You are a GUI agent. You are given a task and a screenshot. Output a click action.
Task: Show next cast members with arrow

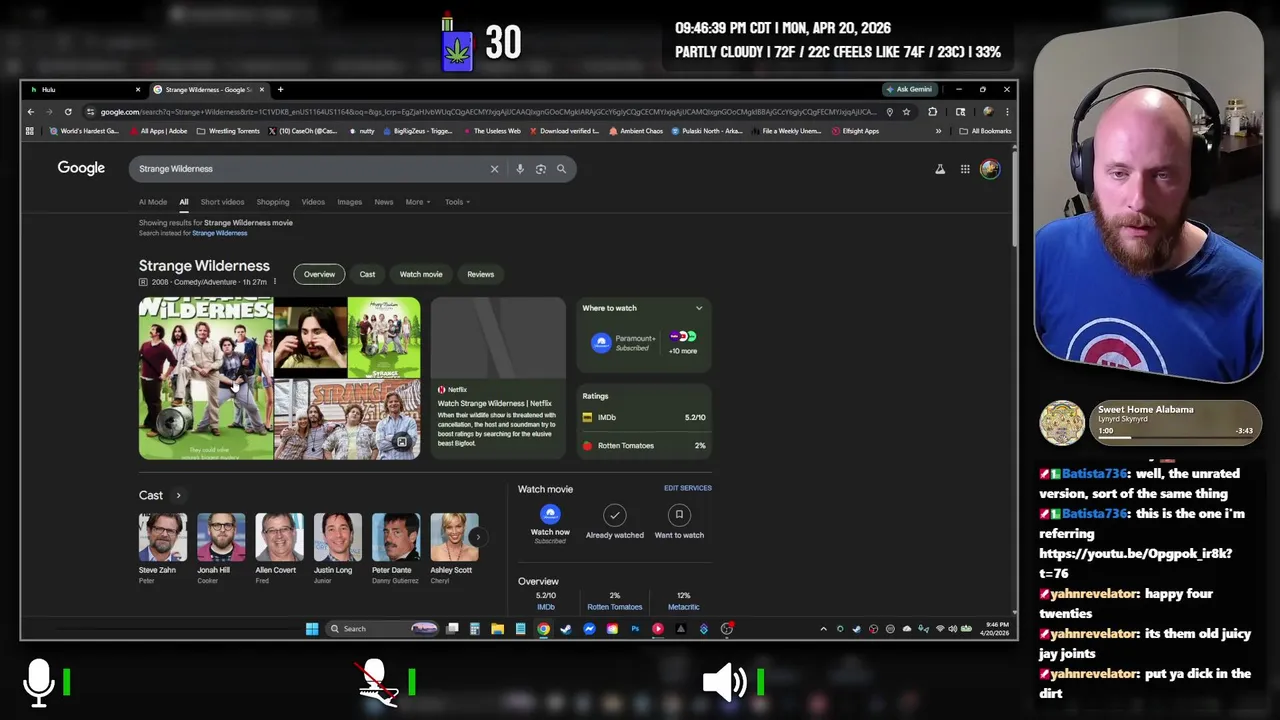click(478, 537)
